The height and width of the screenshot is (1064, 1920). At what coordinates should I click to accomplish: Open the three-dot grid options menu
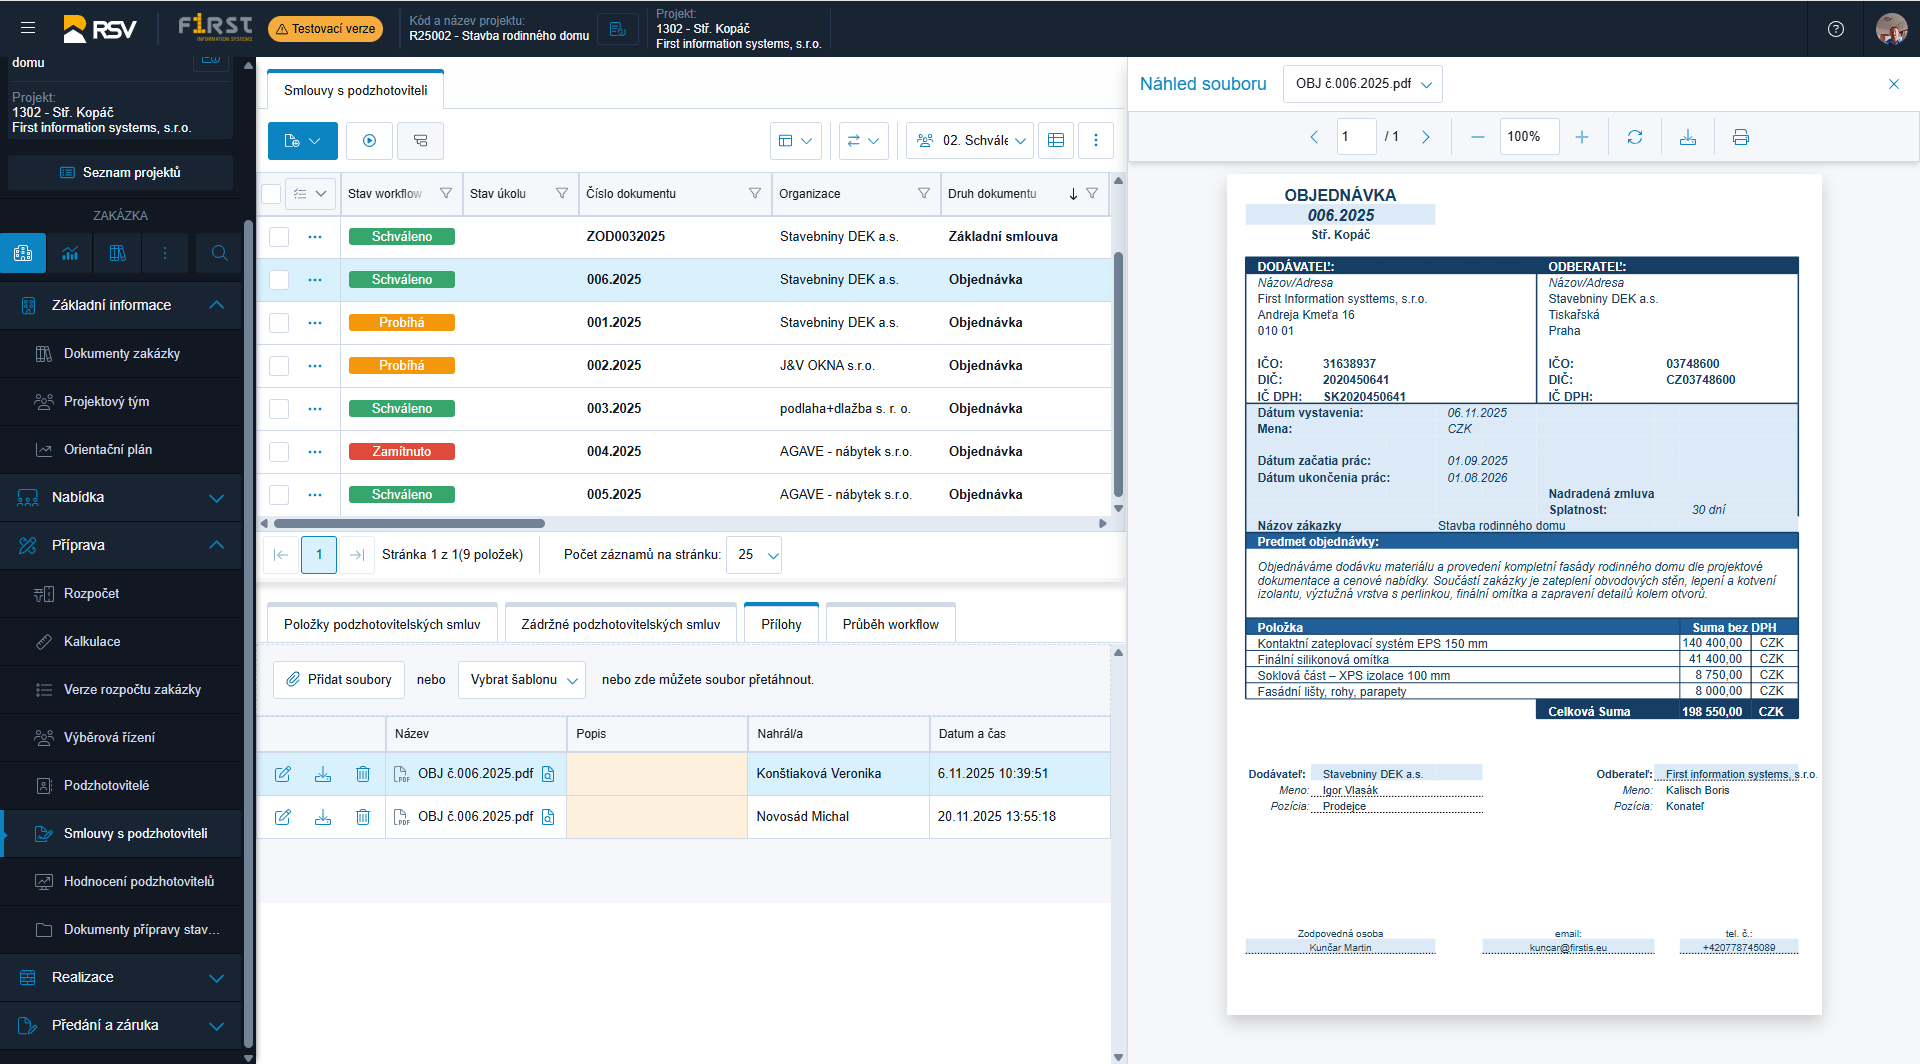(x=1095, y=141)
